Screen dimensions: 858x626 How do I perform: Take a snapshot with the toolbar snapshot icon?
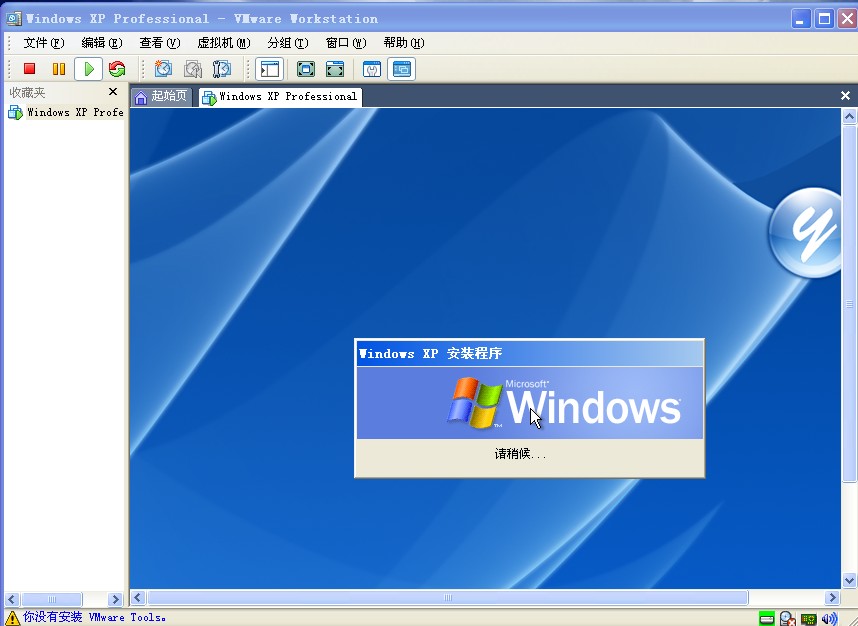pyautogui.click(x=164, y=69)
